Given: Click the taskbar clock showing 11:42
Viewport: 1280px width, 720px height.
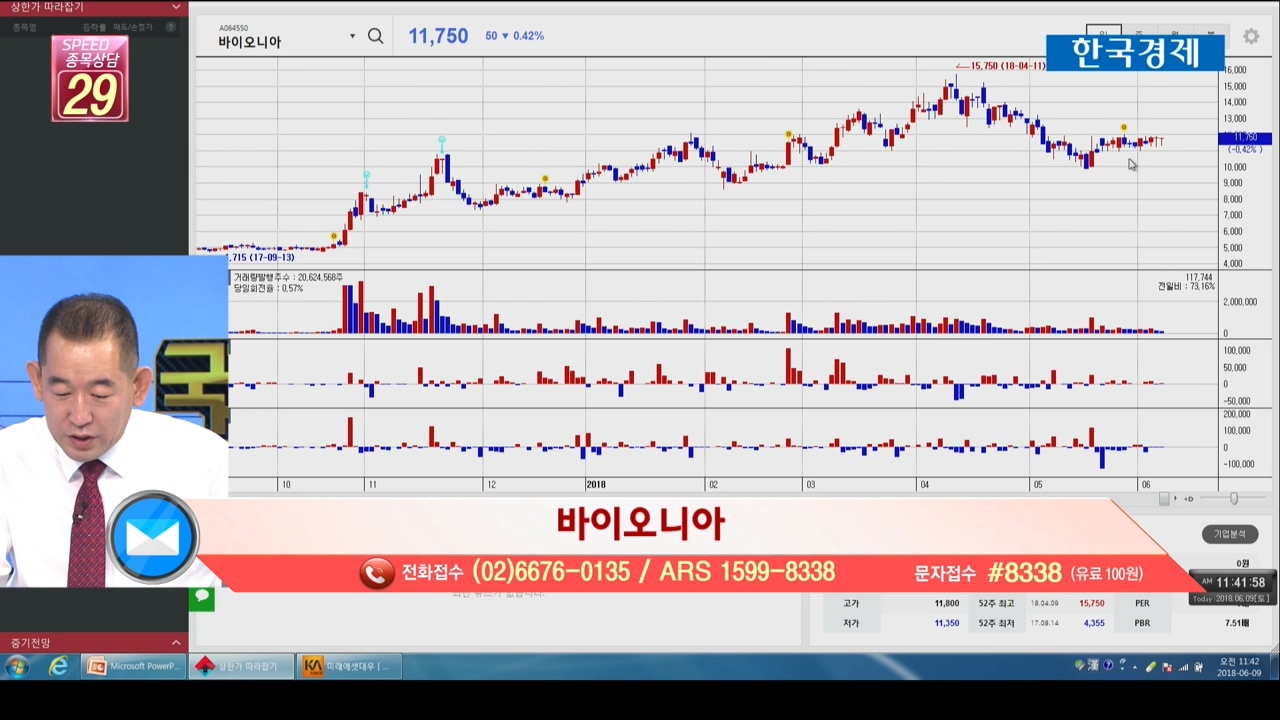Looking at the screenshot, I should (x=1240, y=667).
